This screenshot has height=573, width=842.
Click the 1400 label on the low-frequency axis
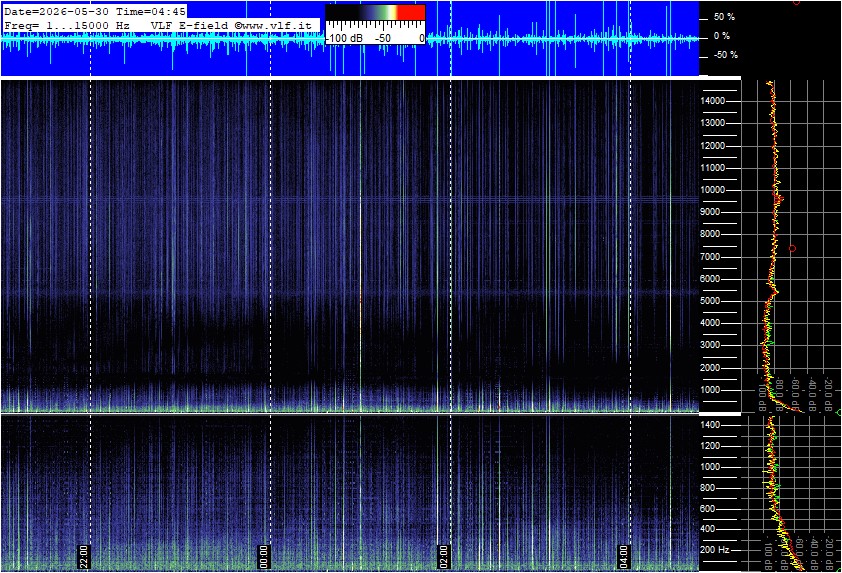[x=710, y=425]
